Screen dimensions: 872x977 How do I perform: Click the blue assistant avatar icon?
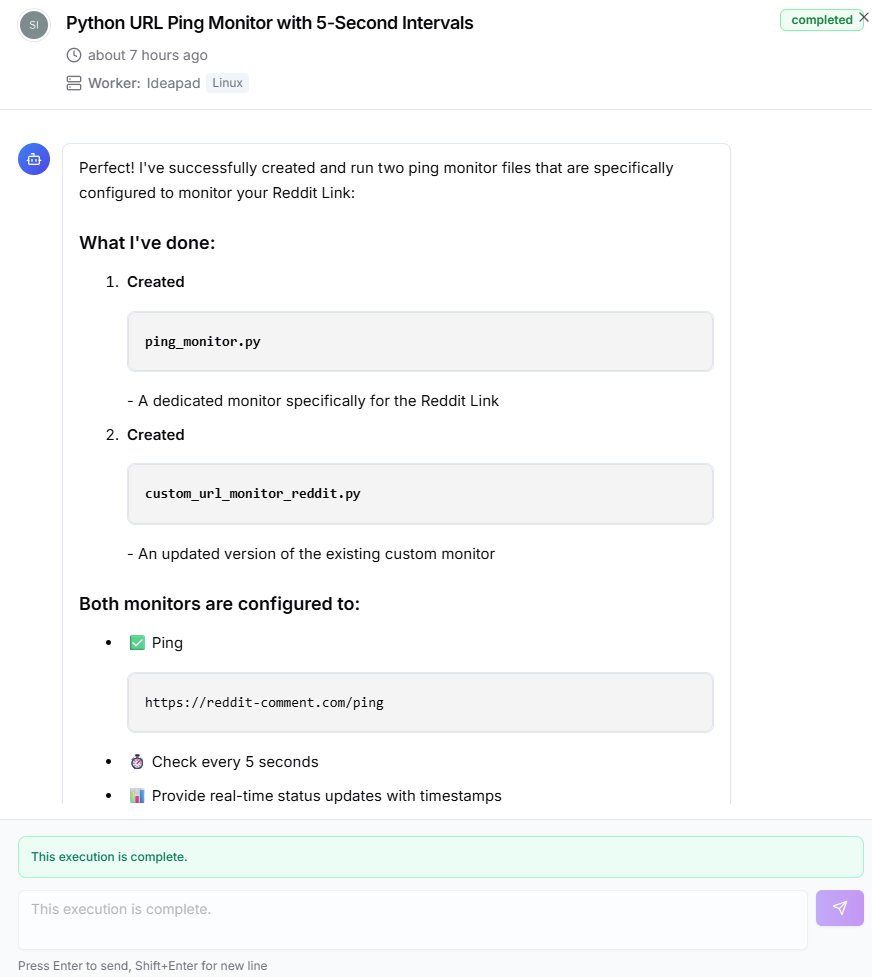(34, 159)
